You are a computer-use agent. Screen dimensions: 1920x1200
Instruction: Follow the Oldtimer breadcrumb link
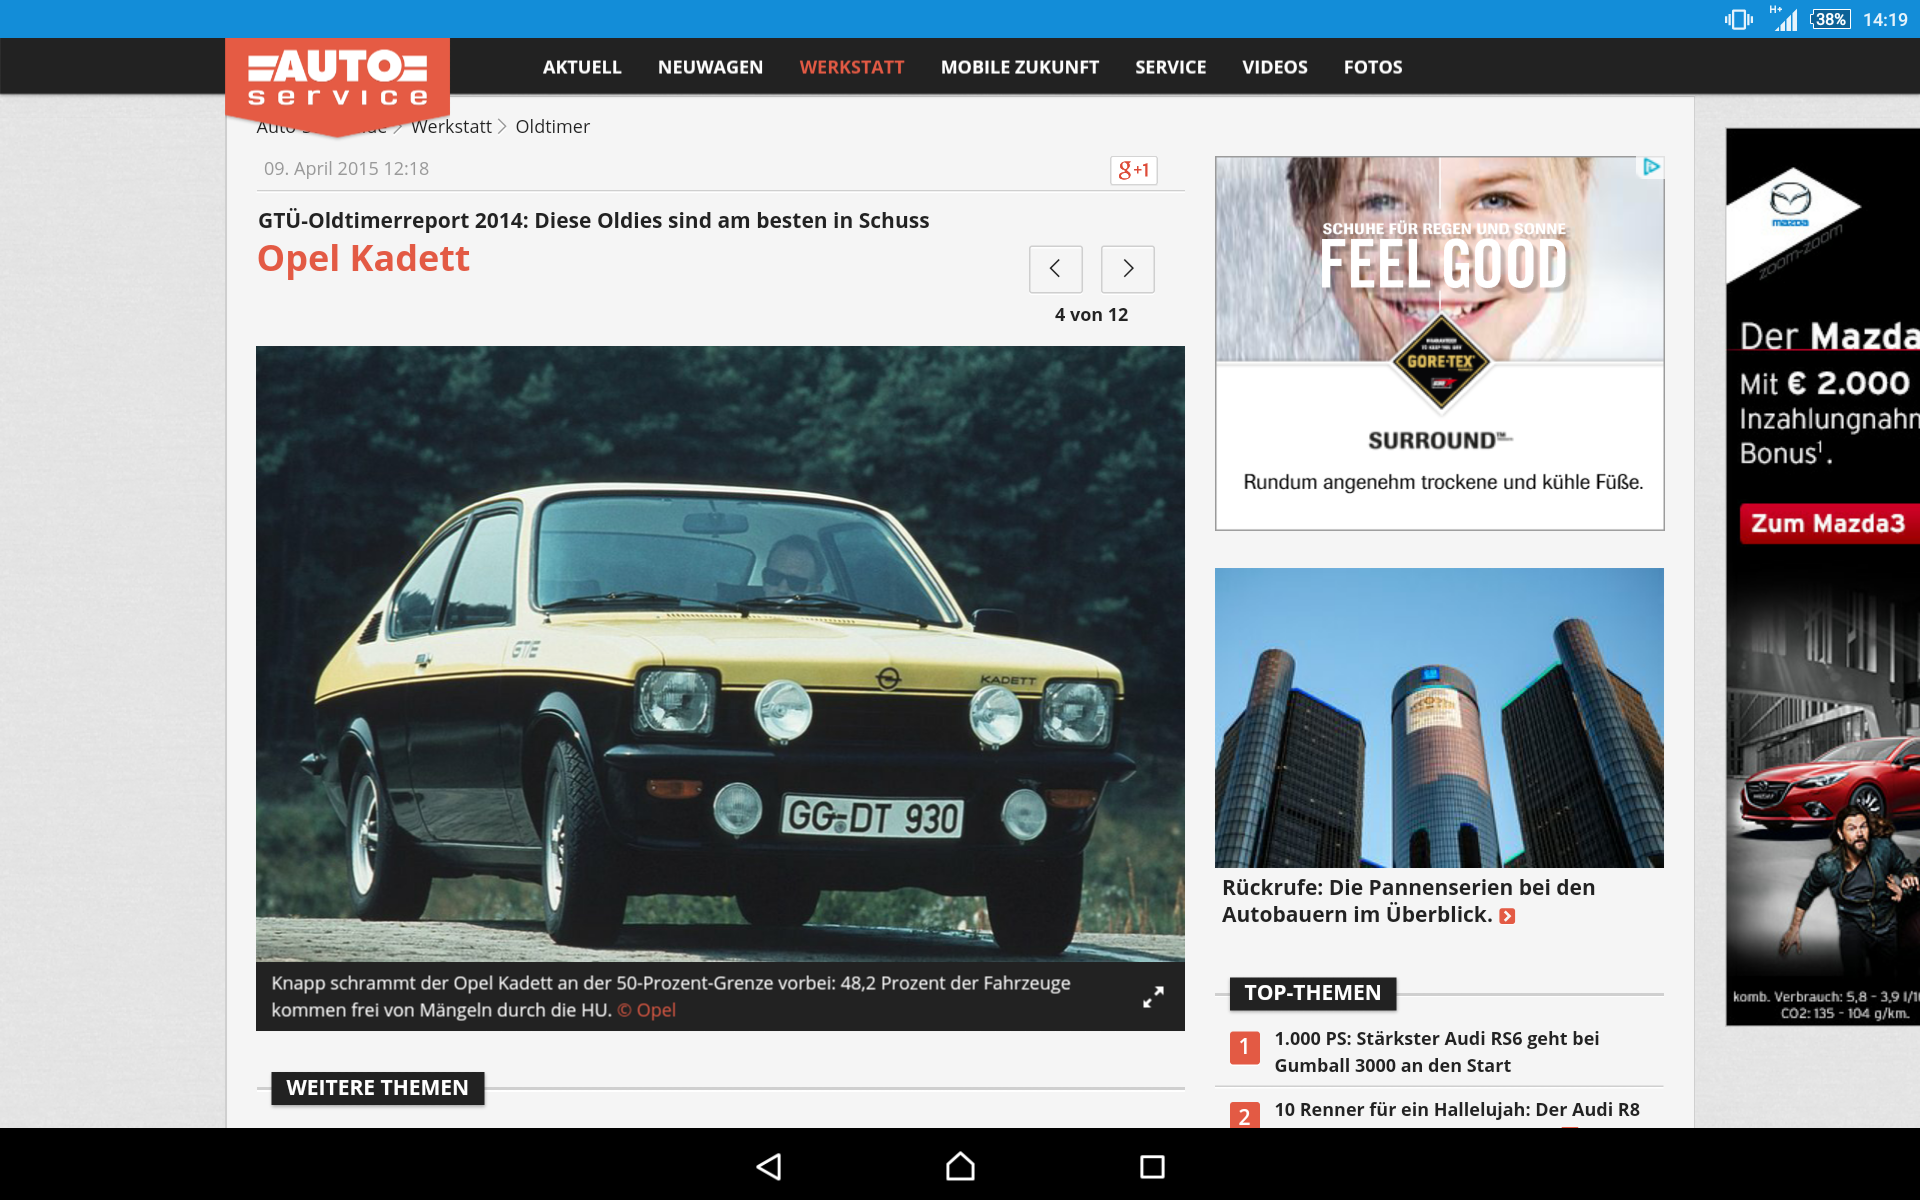click(552, 127)
